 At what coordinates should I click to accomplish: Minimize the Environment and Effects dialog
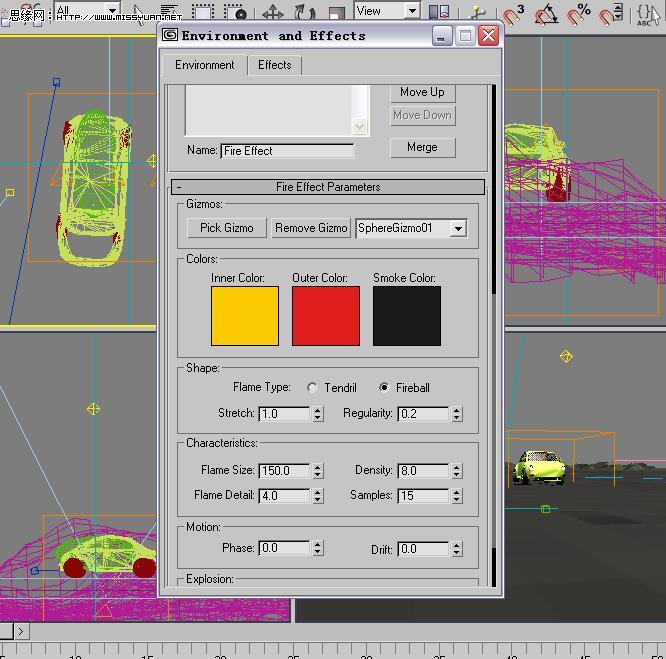click(442, 36)
